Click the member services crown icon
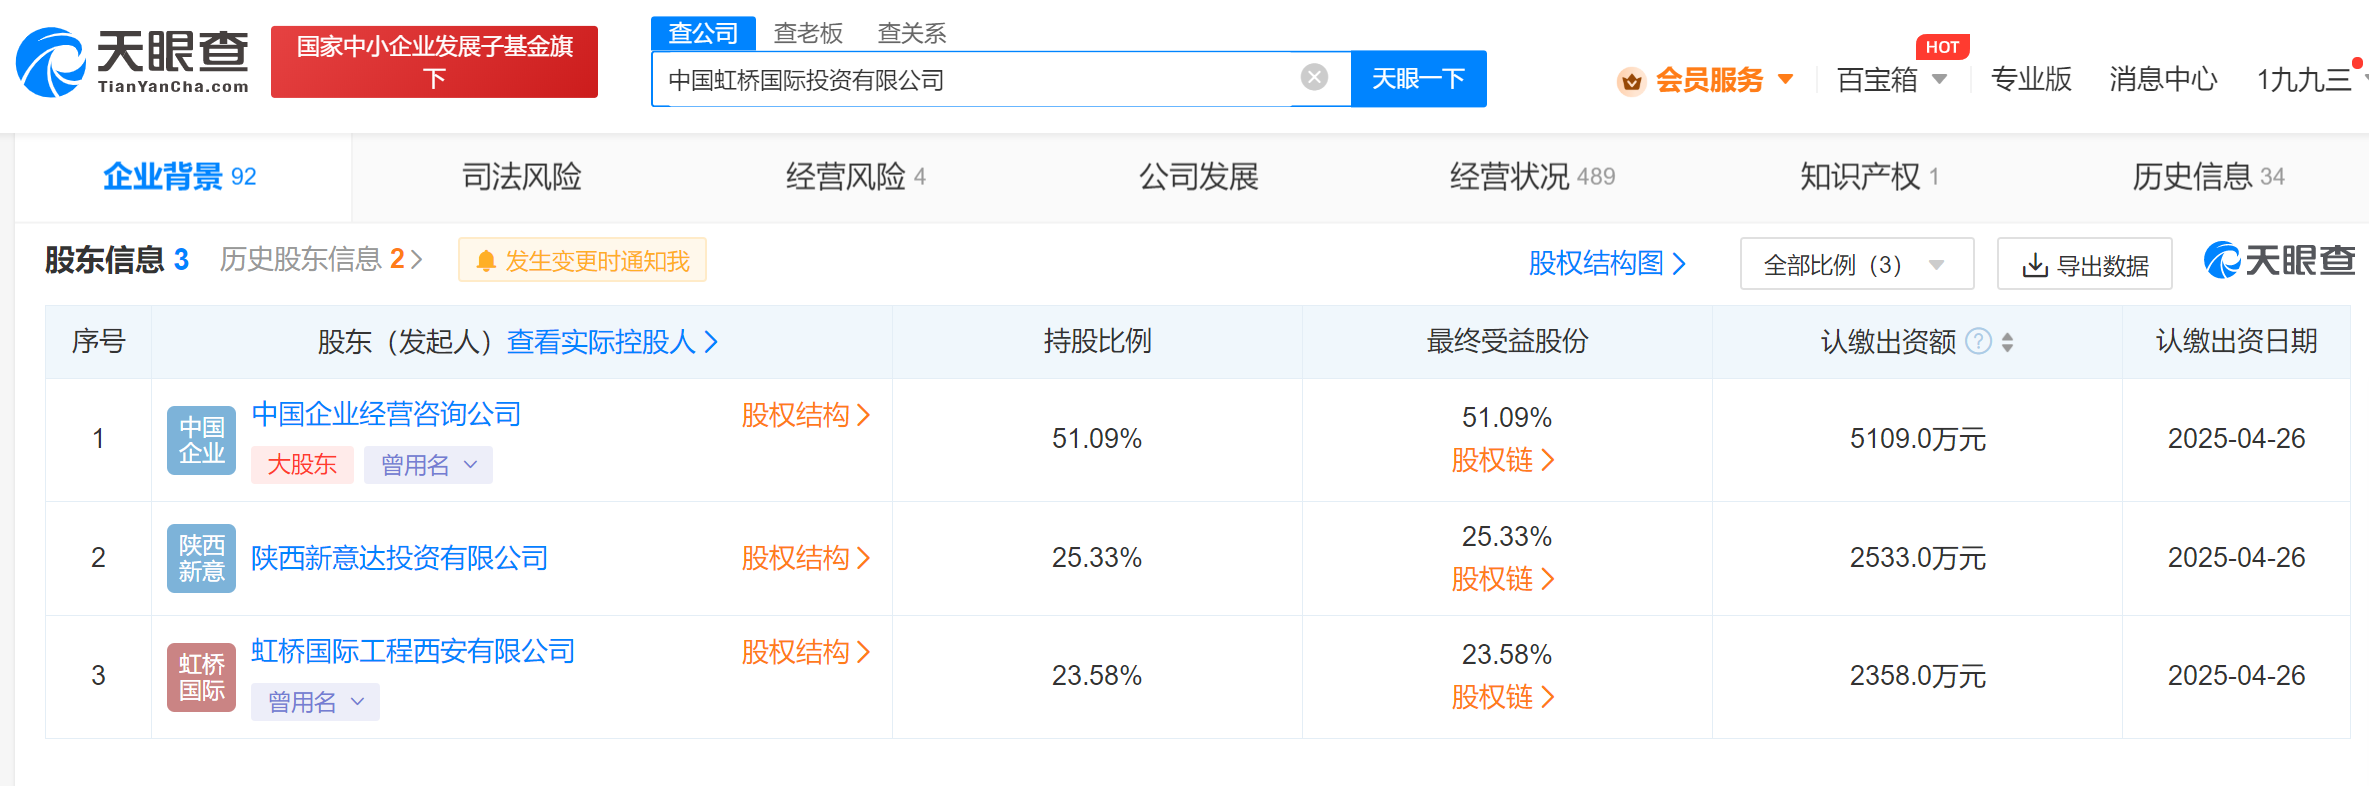Screen dimensions: 2369x786 1631,81
